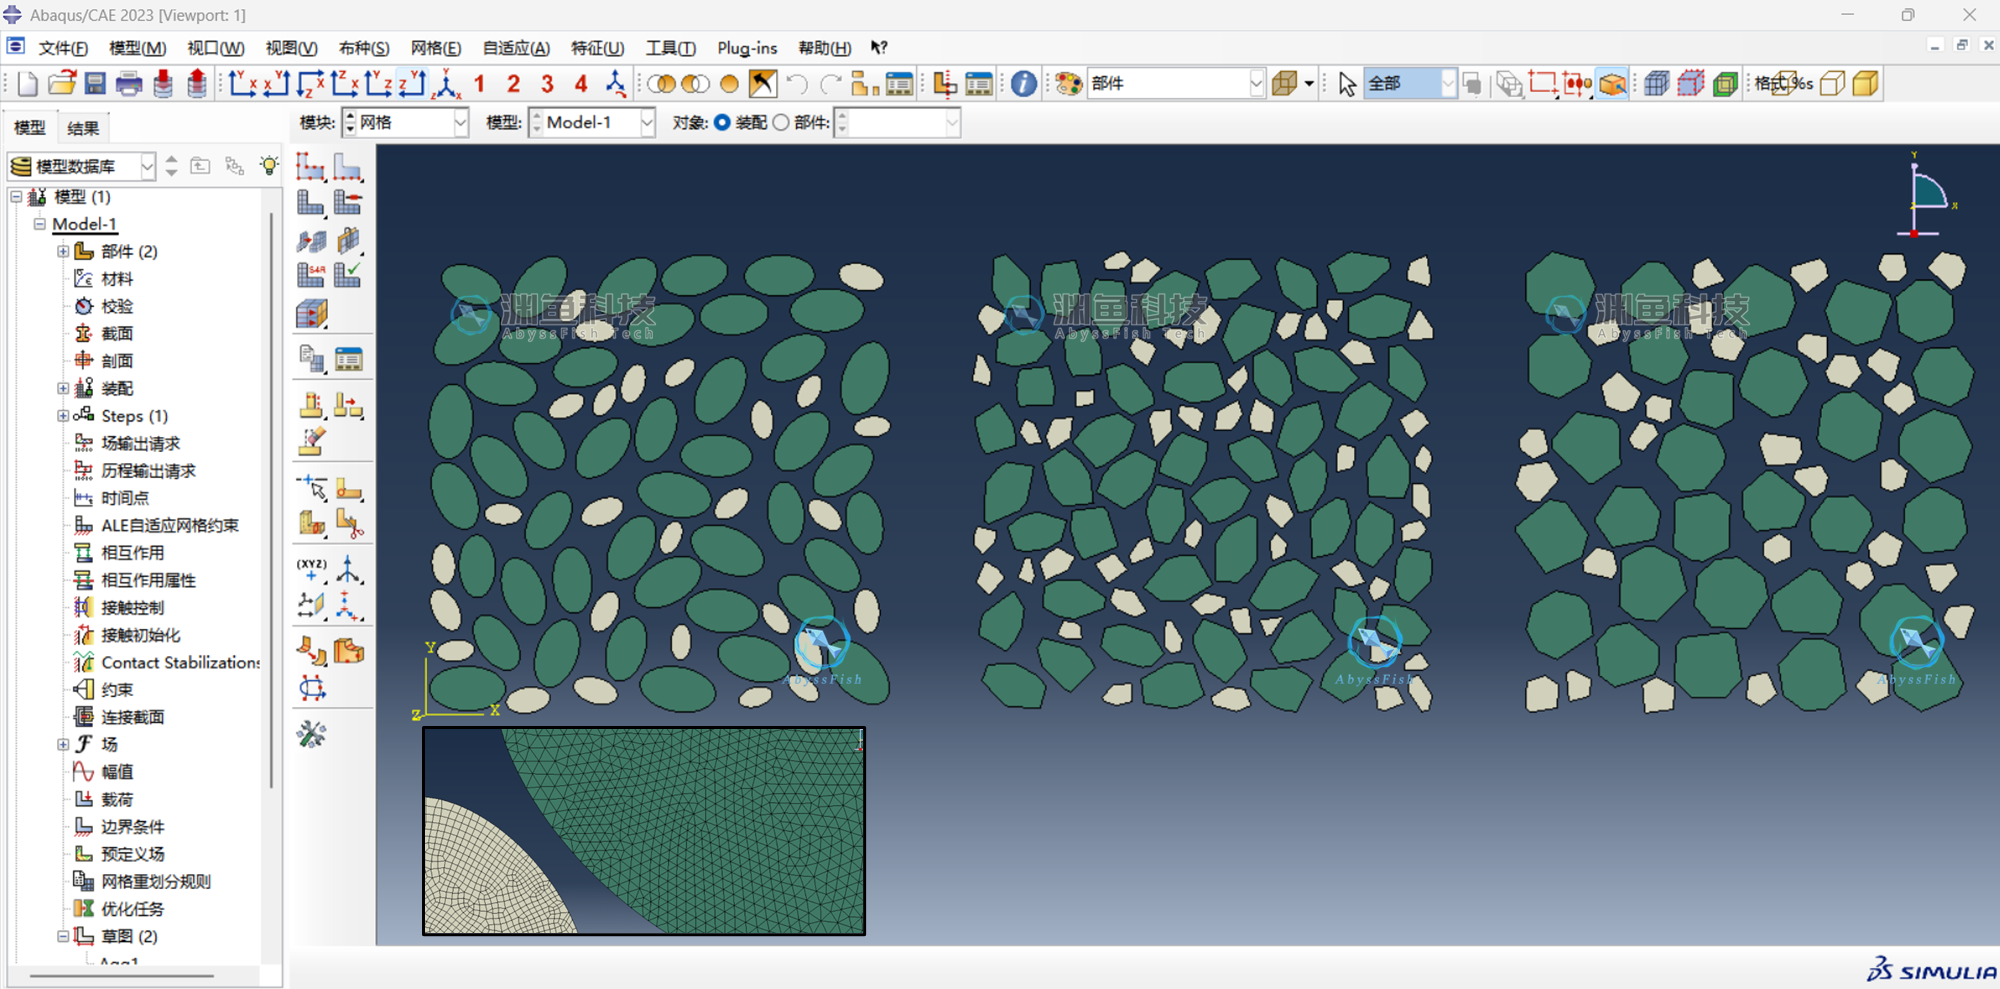The width and height of the screenshot is (2000, 989).
Task: Click the Verify Mesh tool
Action: (x=348, y=274)
